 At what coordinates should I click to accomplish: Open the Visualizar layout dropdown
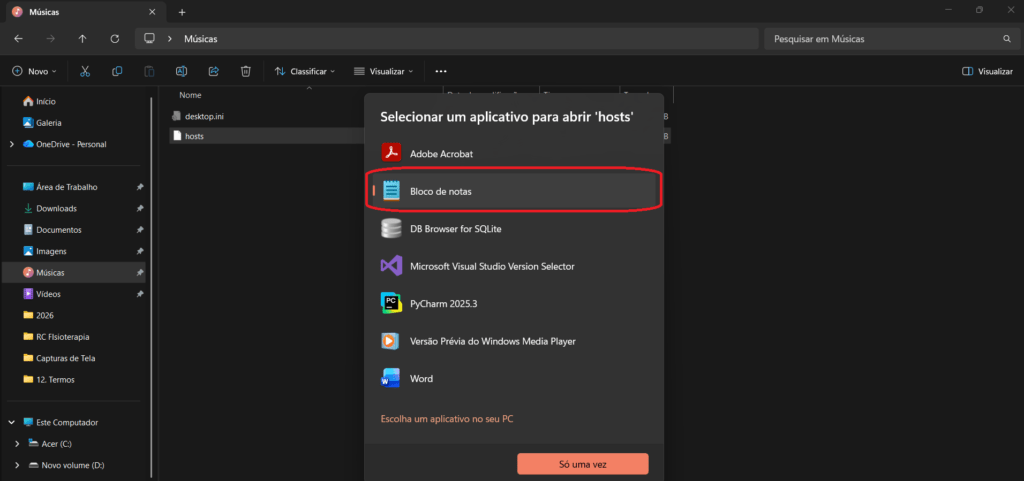pos(383,71)
